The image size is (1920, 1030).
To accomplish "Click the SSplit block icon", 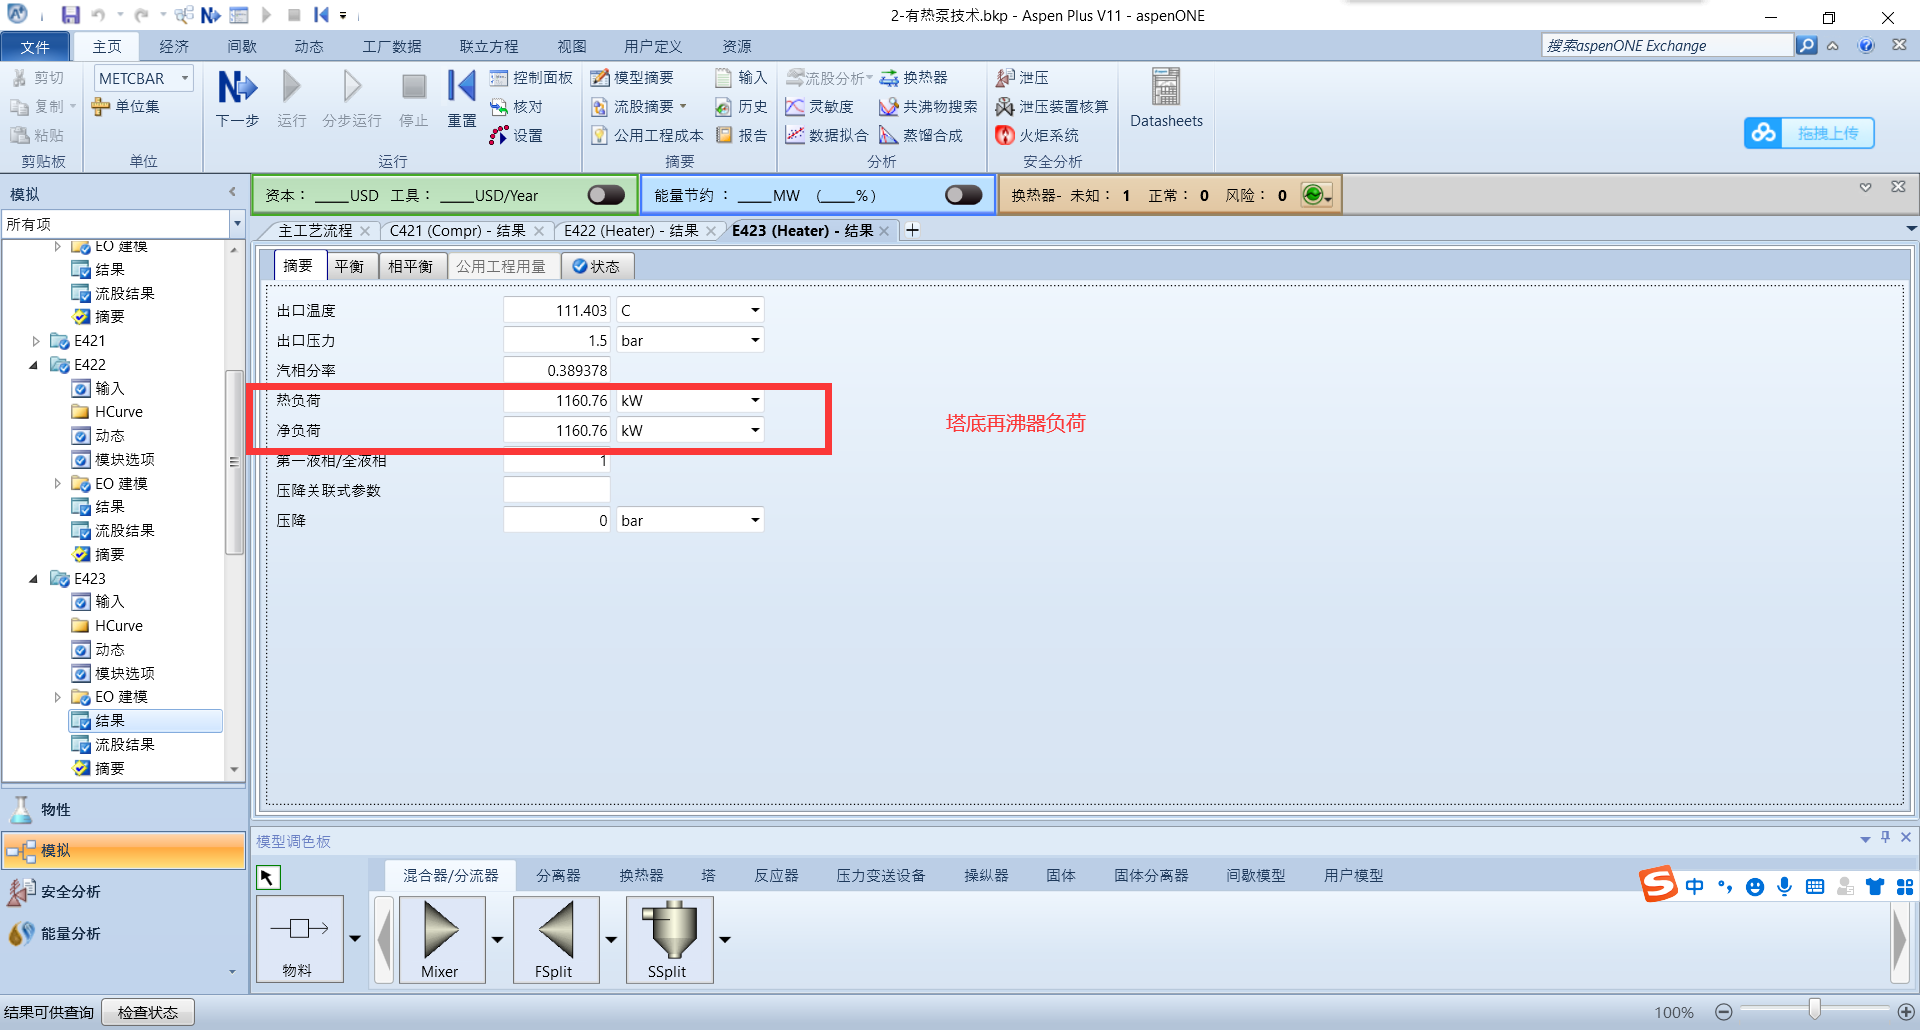I will (669, 939).
